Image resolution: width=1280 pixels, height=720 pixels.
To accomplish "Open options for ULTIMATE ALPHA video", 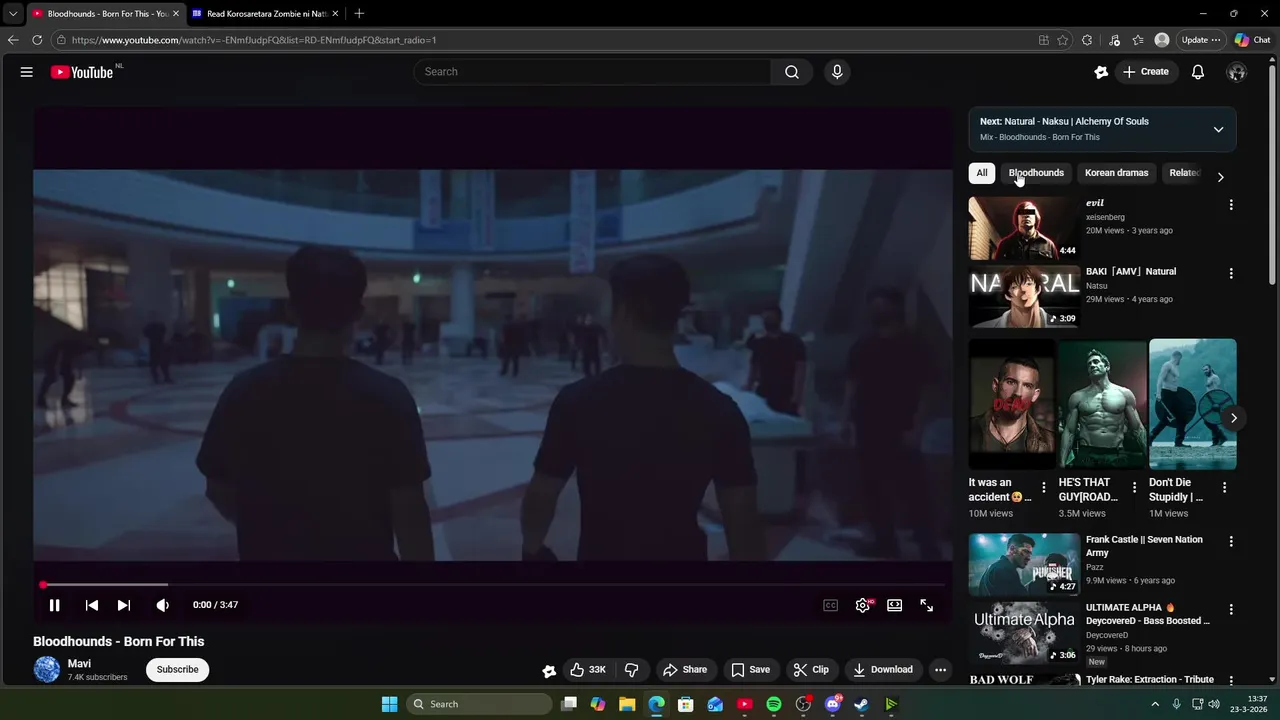I will 1231,610.
